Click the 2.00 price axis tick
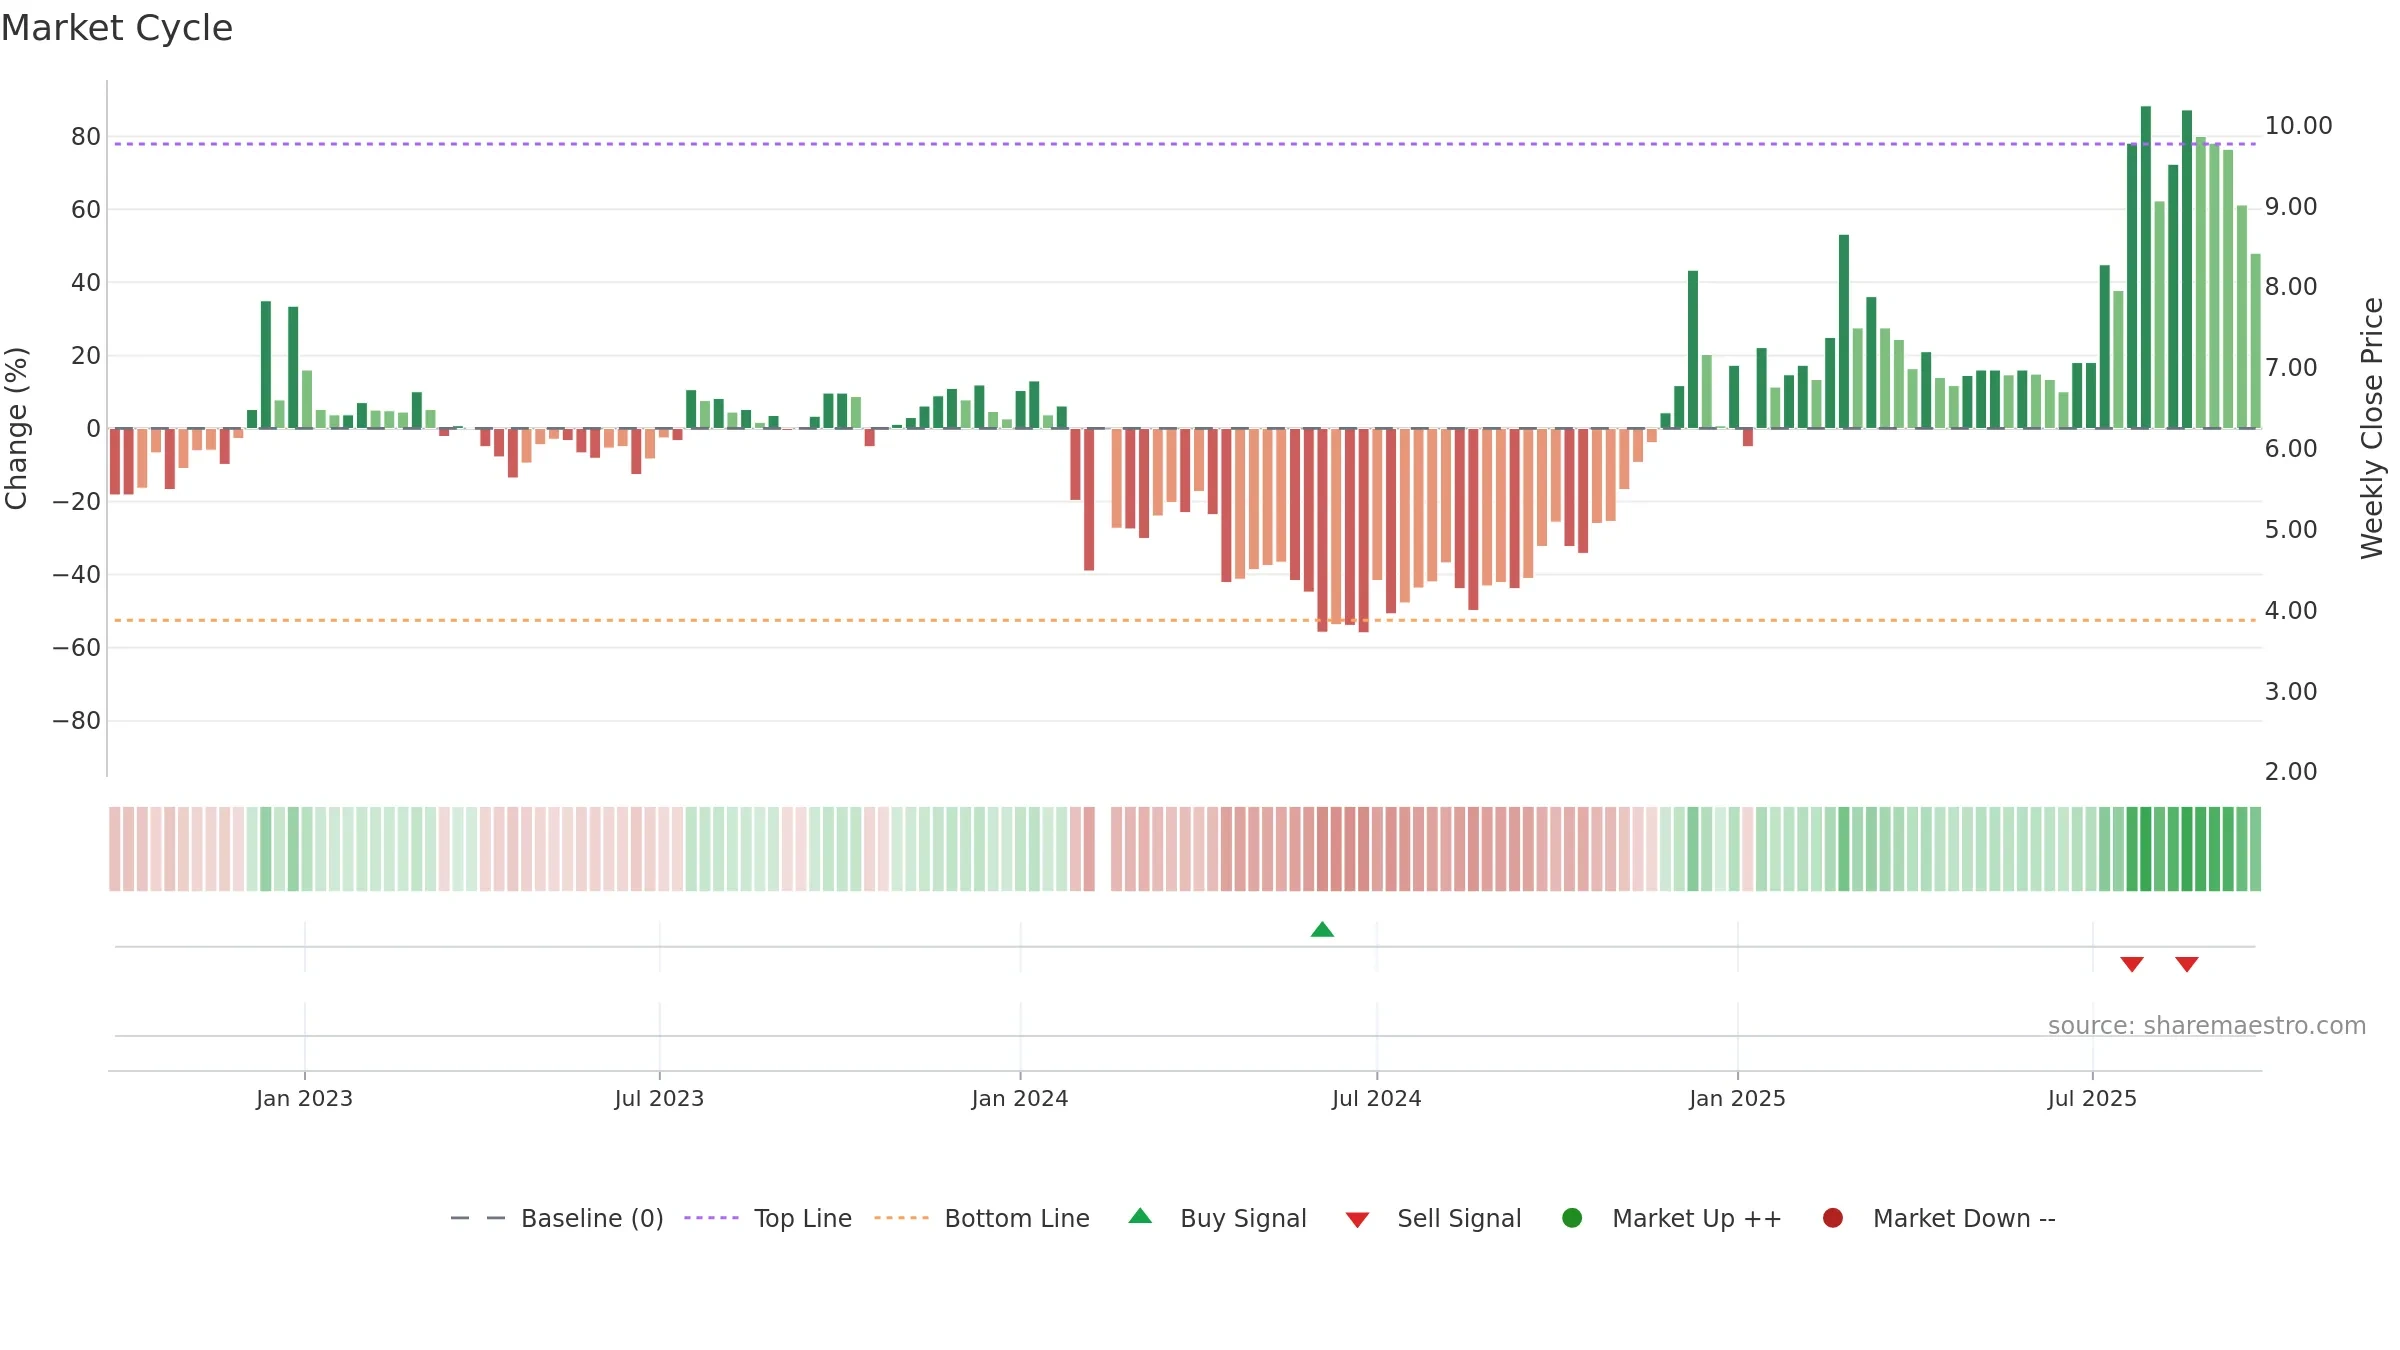This screenshot has height=1350, width=2400. 2291,772
